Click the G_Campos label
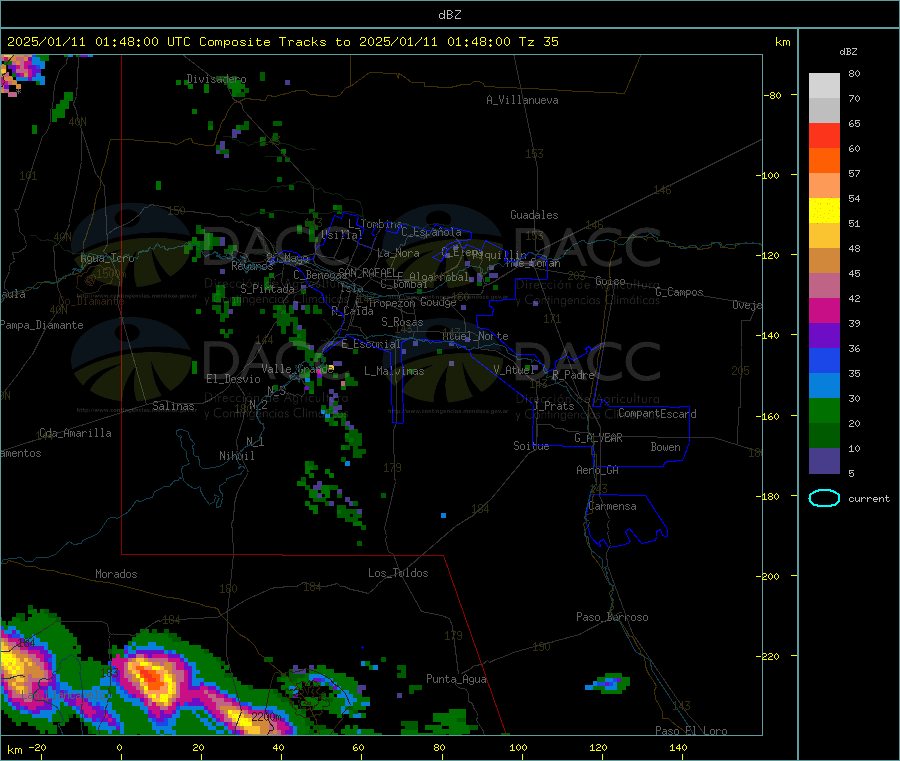The image size is (900, 761). pyautogui.click(x=679, y=292)
